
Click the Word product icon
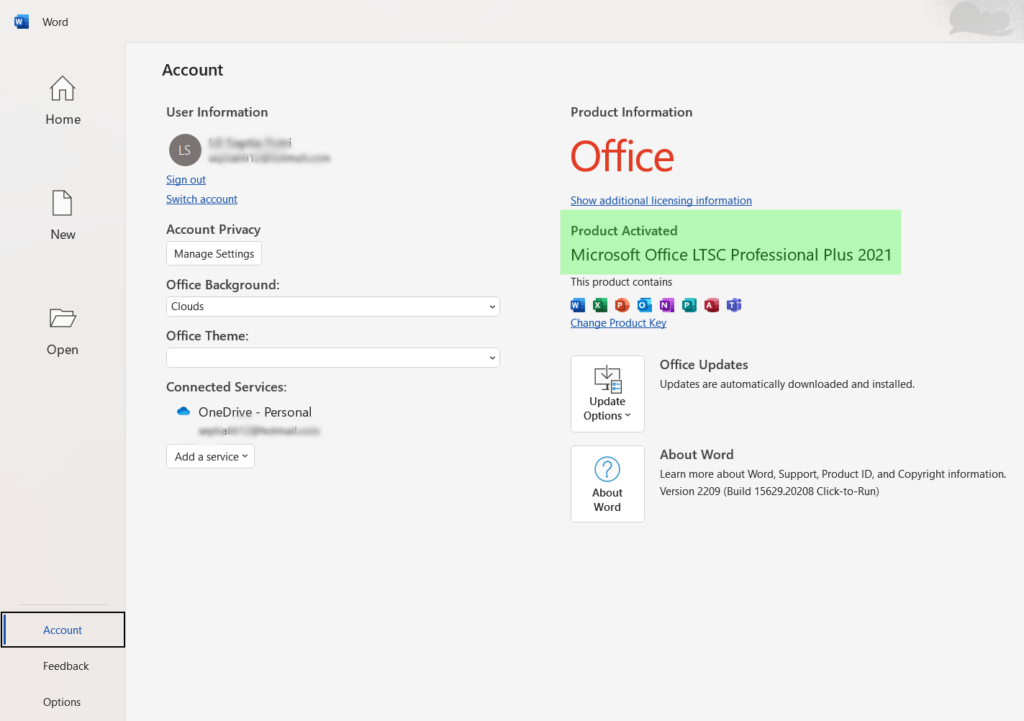pyautogui.click(x=577, y=305)
